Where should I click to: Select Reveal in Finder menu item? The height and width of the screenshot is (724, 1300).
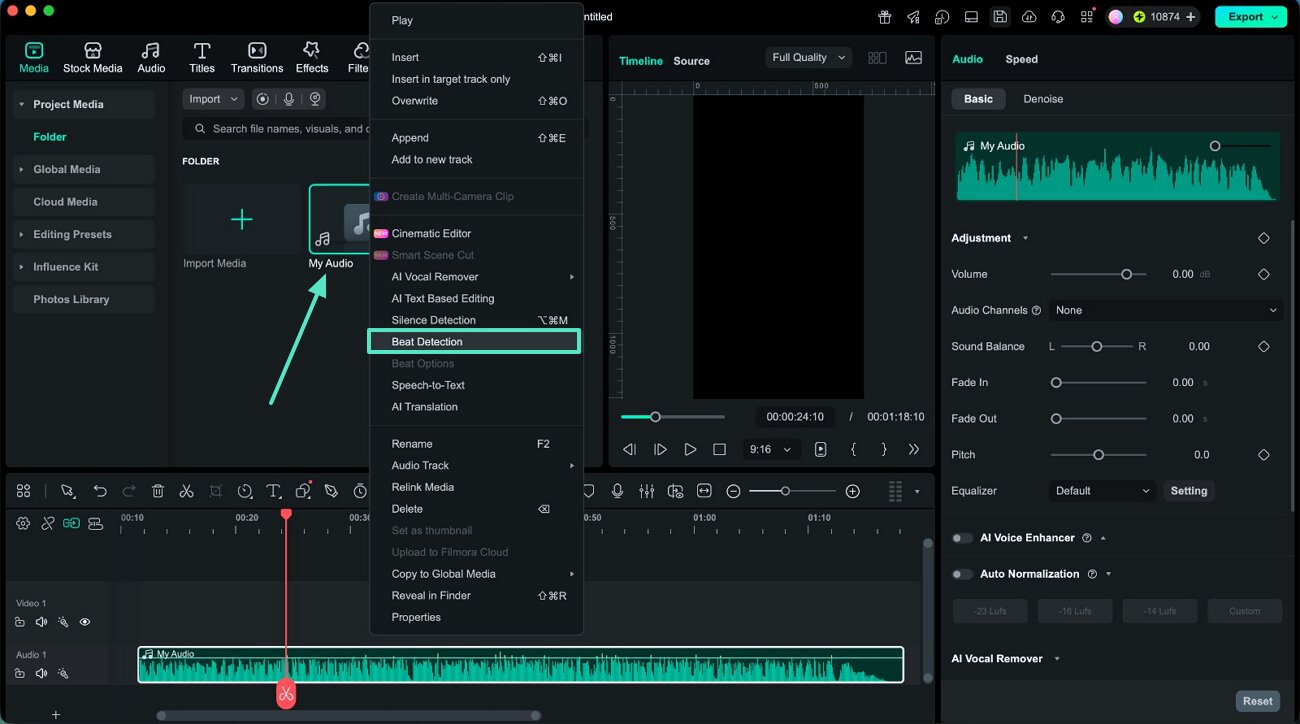tap(476, 596)
